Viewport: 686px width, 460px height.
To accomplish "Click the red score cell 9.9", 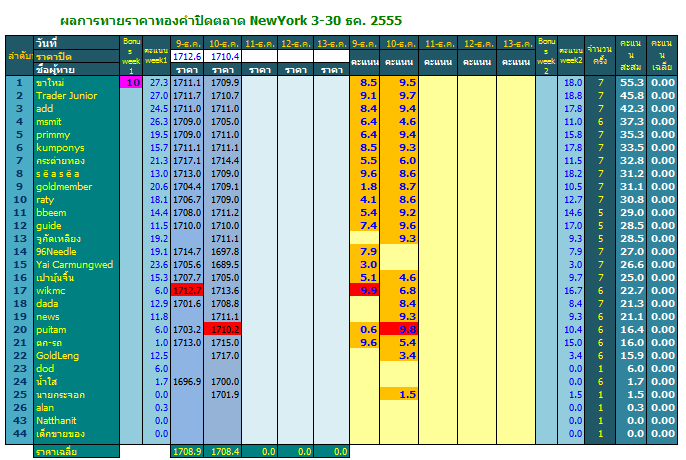I will [x=365, y=291].
